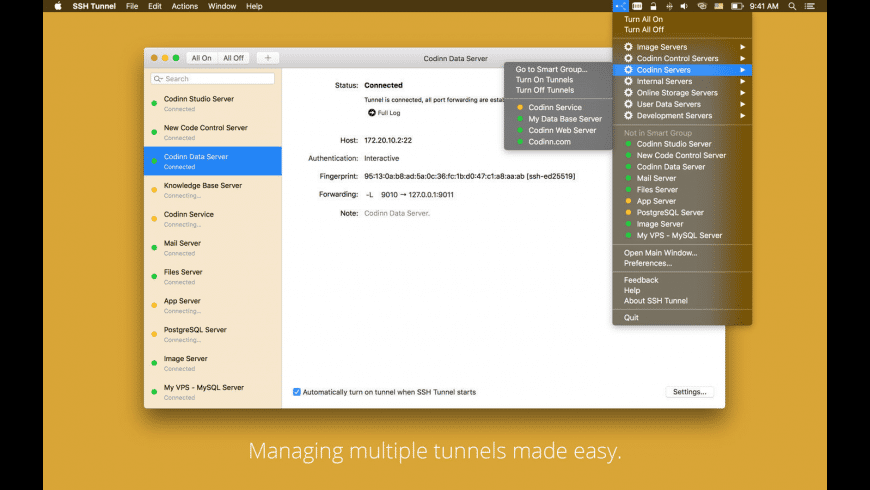This screenshot has height=490, width=870.
Task: Click the All Off button
Action: (x=234, y=58)
